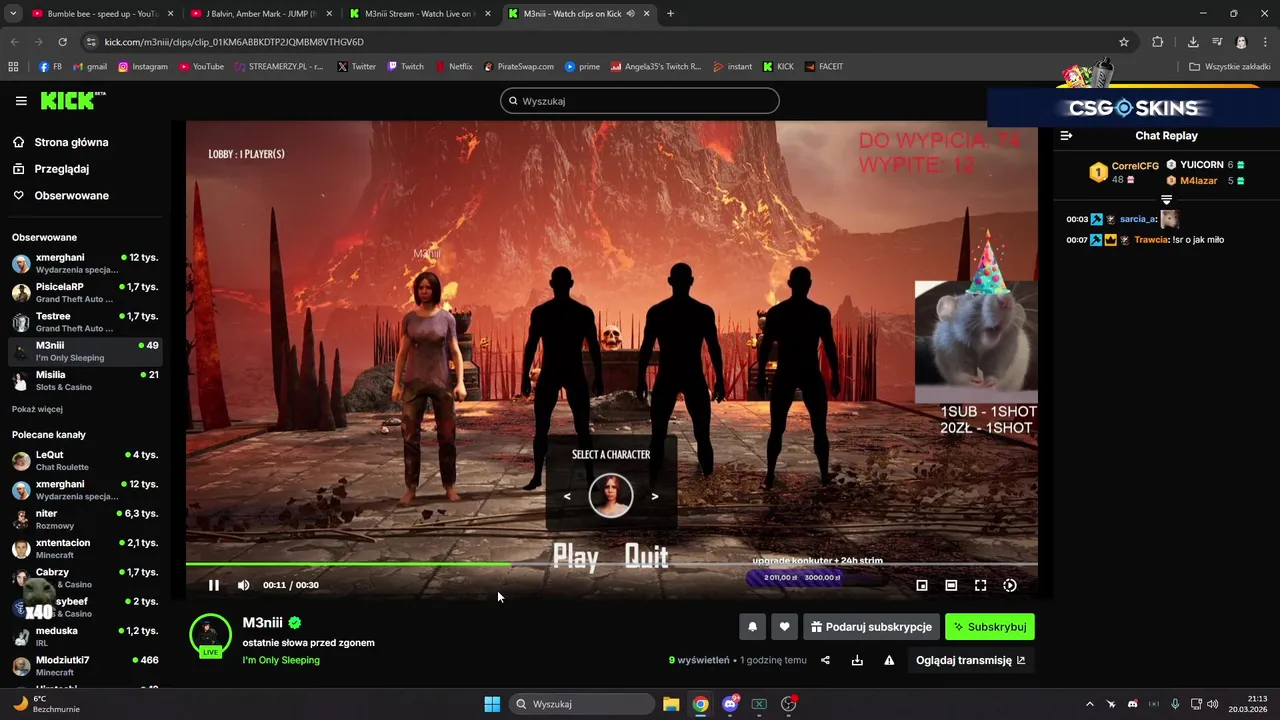Open the hamburger menu next to KICK logo
This screenshot has height=720, width=1280.
pos(21,101)
